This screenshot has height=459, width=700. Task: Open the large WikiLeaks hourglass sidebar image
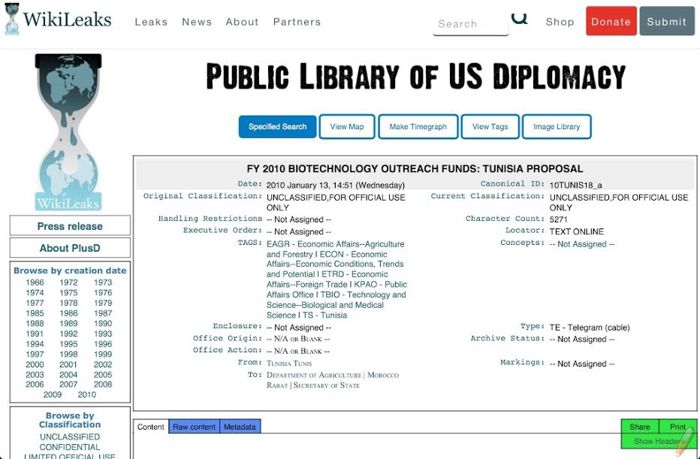(x=68, y=132)
